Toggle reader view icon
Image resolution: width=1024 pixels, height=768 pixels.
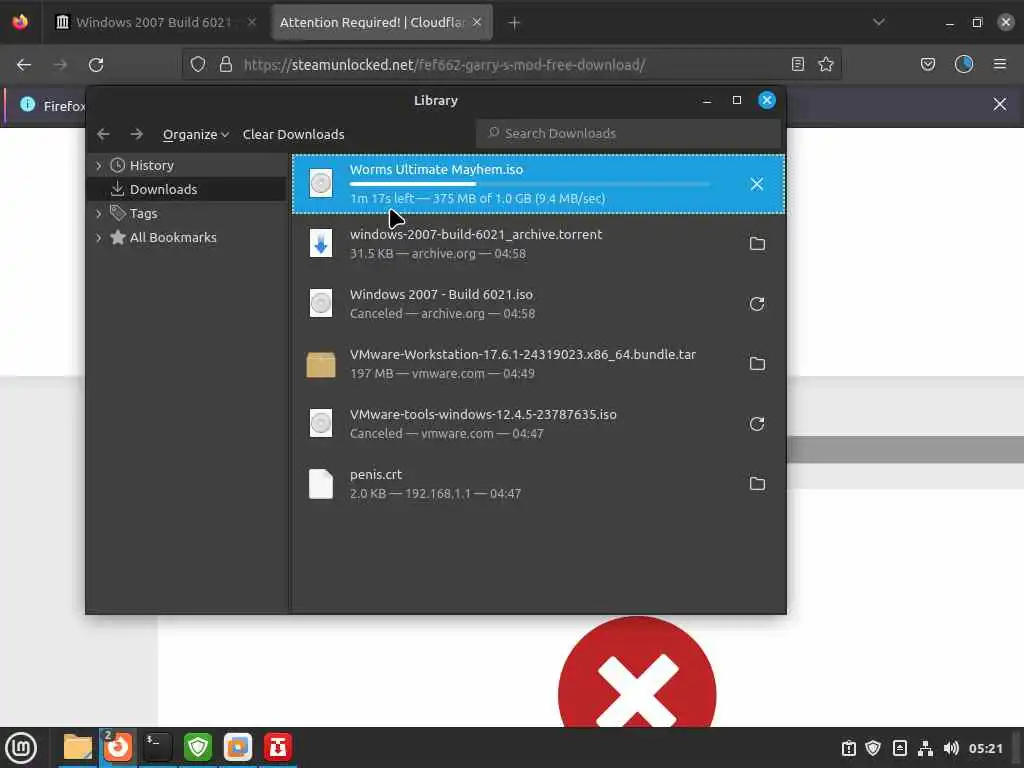tap(797, 64)
